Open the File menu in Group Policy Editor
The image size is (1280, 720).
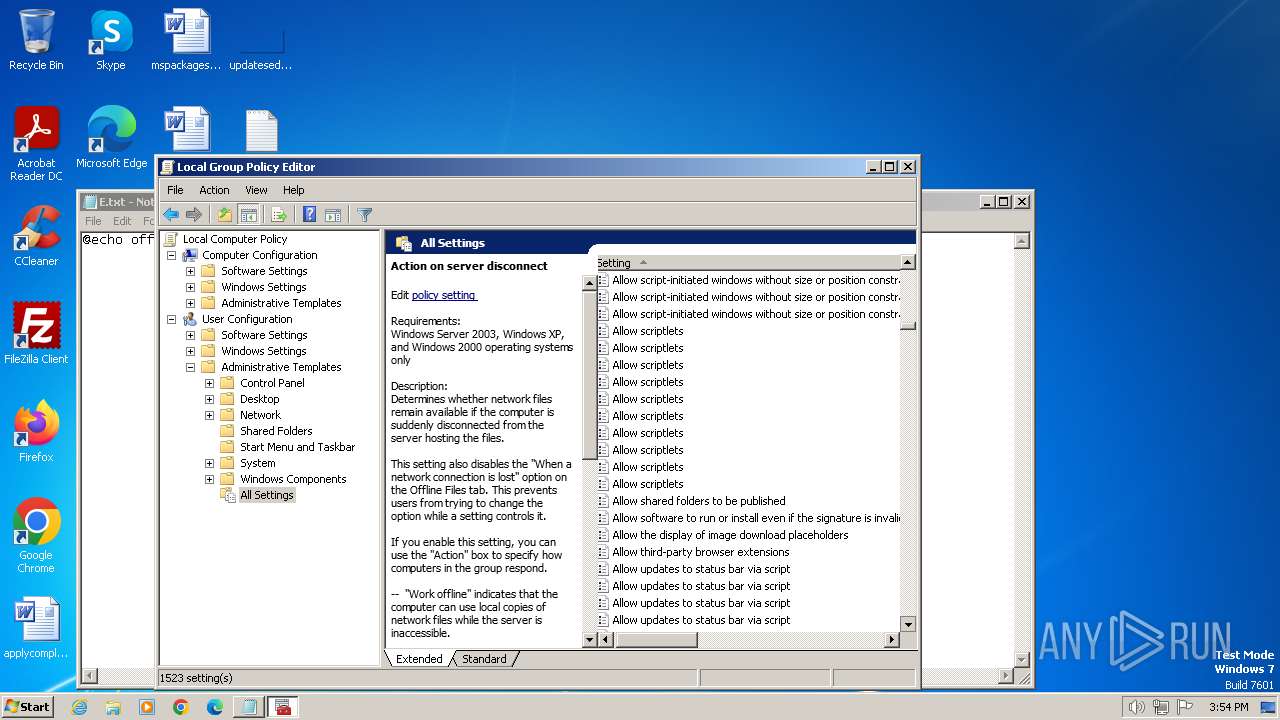click(x=175, y=190)
